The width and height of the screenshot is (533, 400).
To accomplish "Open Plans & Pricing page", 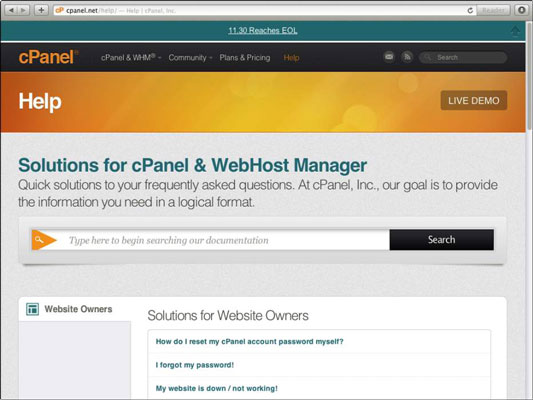I will coord(245,57).
